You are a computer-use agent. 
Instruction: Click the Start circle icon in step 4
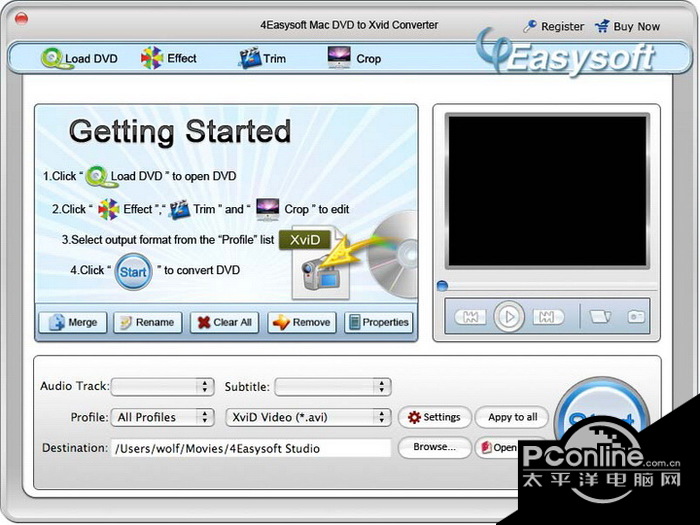pos(133,271)
